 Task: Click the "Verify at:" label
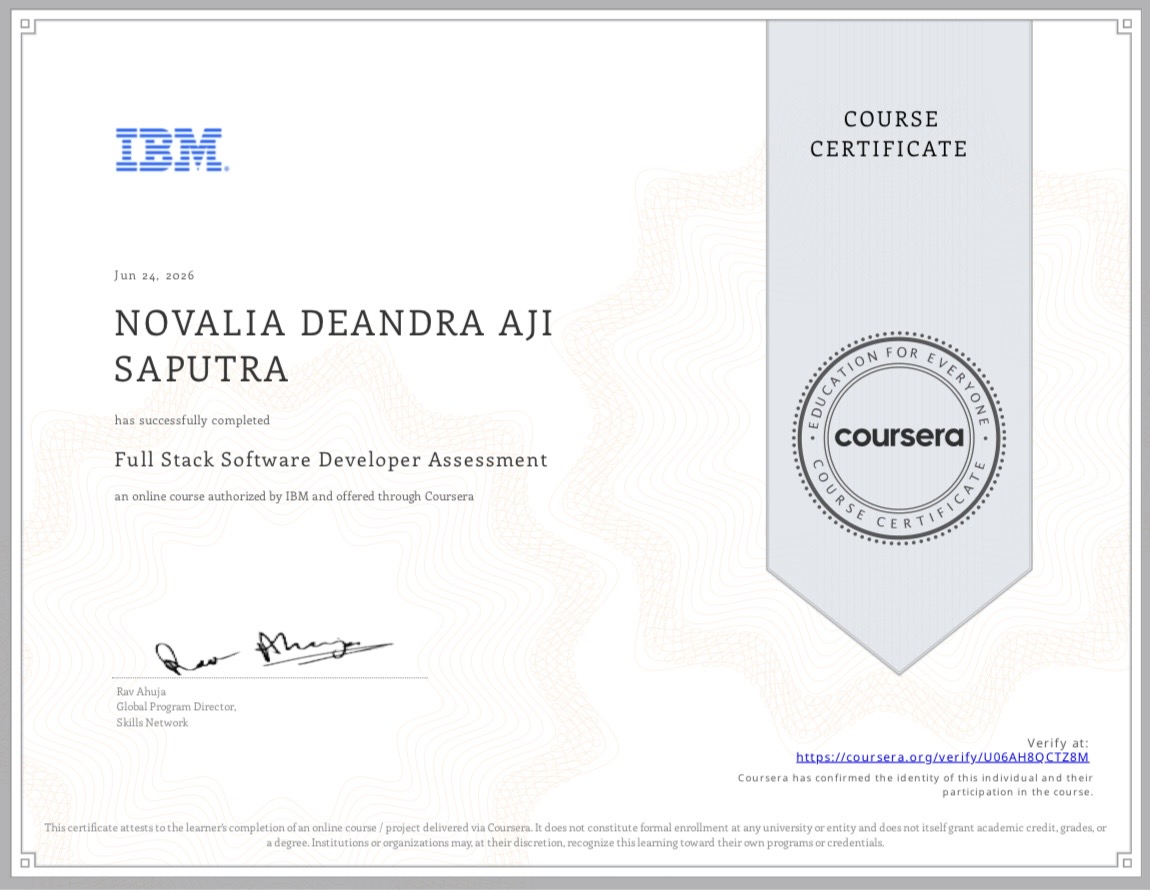(1058, 743)
